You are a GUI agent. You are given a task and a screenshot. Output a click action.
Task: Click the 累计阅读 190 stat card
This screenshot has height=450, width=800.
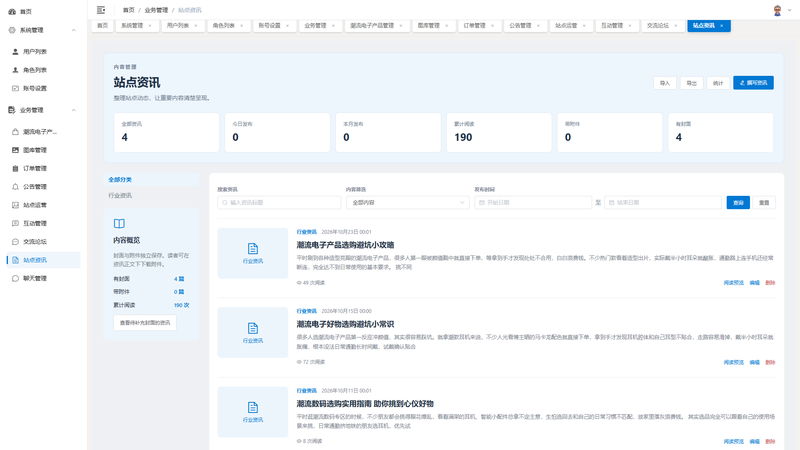[499, 133]
